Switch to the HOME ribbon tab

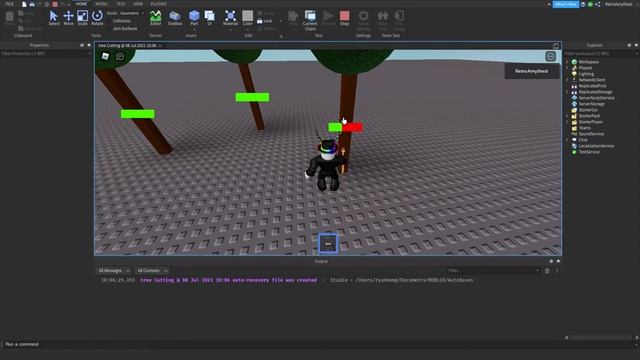[81, 4]
